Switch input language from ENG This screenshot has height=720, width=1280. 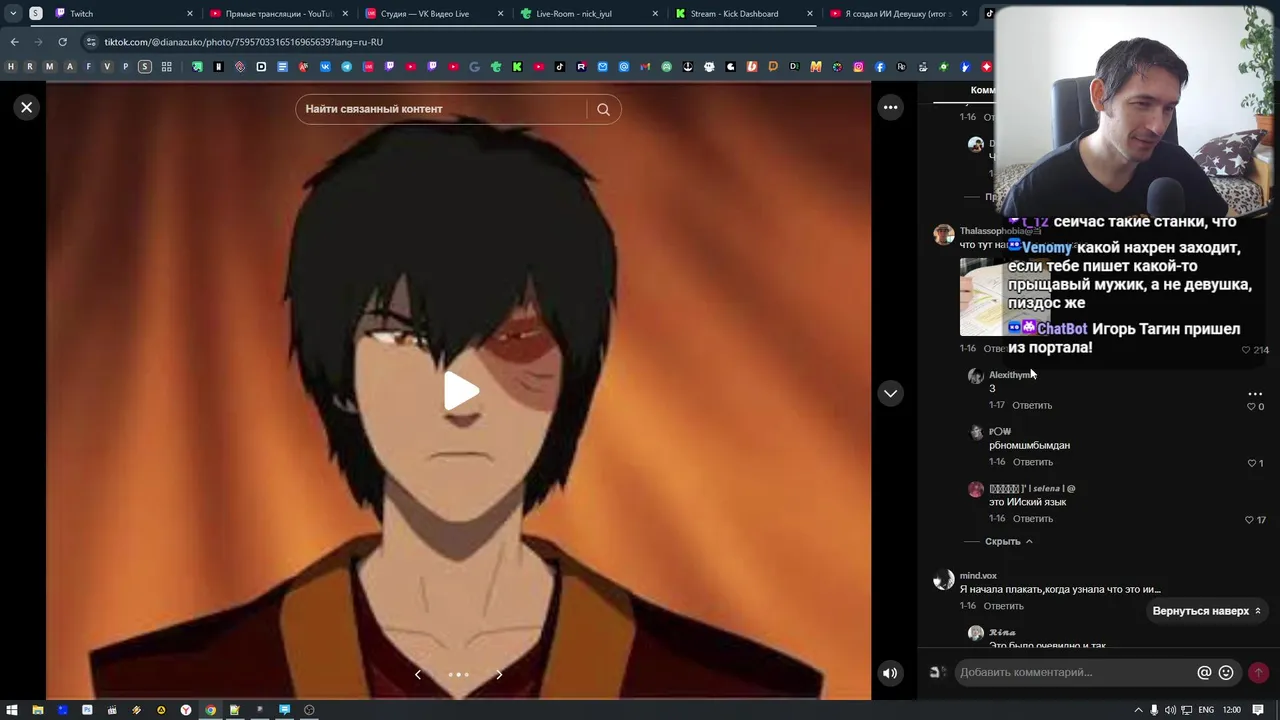(1206, 710)
